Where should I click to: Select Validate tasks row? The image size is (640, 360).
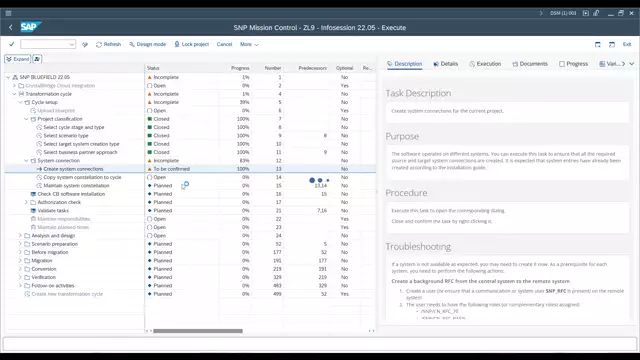[x=53, y=211]
